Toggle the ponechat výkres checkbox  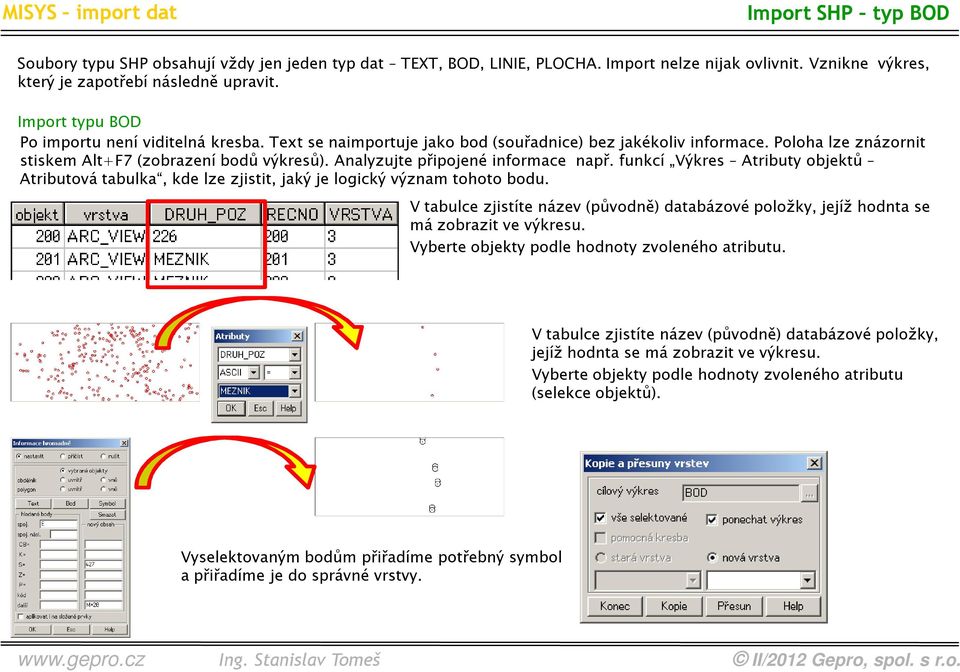click(x=711, y=520)
